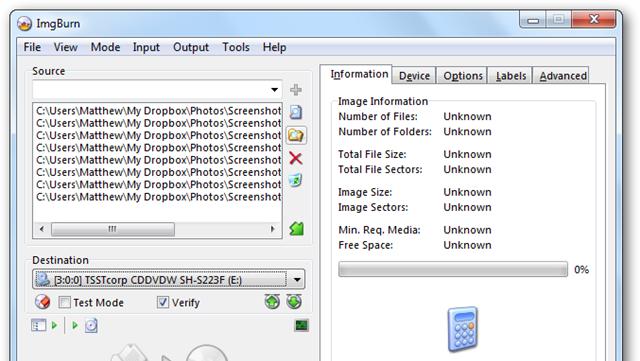Open the File menu
This screenshot has width=640, height=361.
point(32,47)
